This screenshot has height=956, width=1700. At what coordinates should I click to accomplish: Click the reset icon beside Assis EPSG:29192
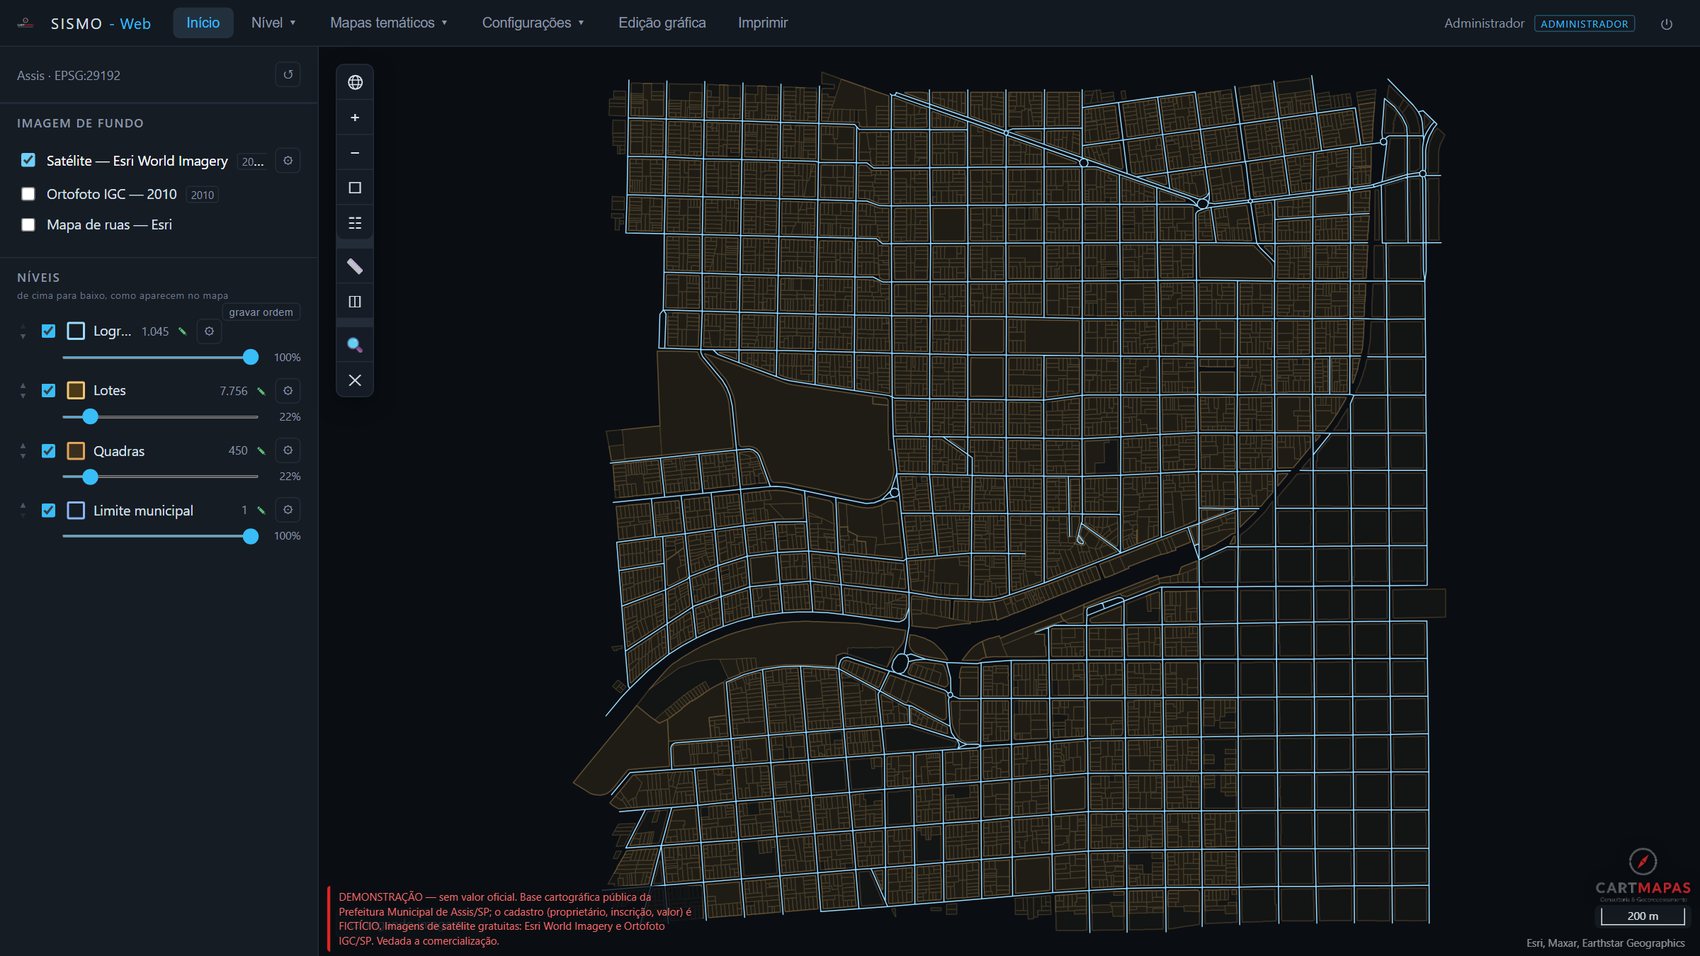(x=288, y=75)
